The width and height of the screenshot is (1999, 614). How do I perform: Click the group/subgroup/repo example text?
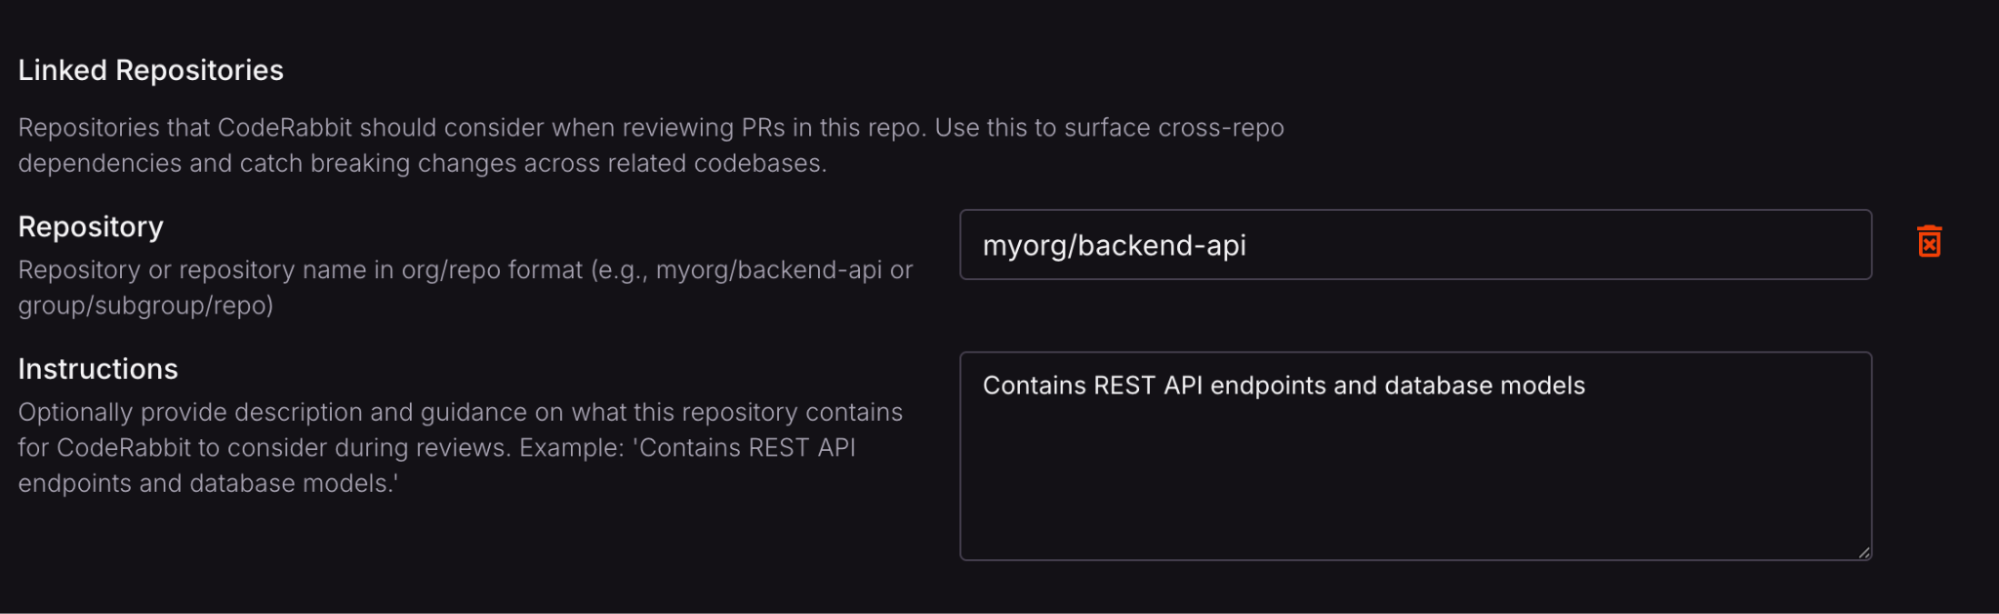[x=146, y=306]
